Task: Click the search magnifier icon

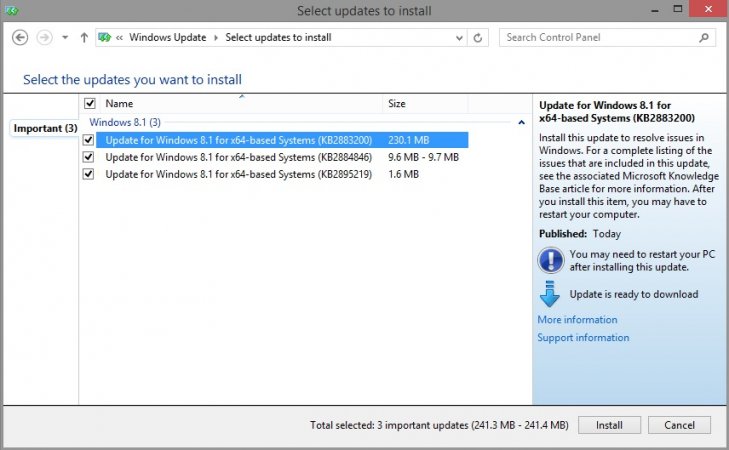Action: click(704, 37)
